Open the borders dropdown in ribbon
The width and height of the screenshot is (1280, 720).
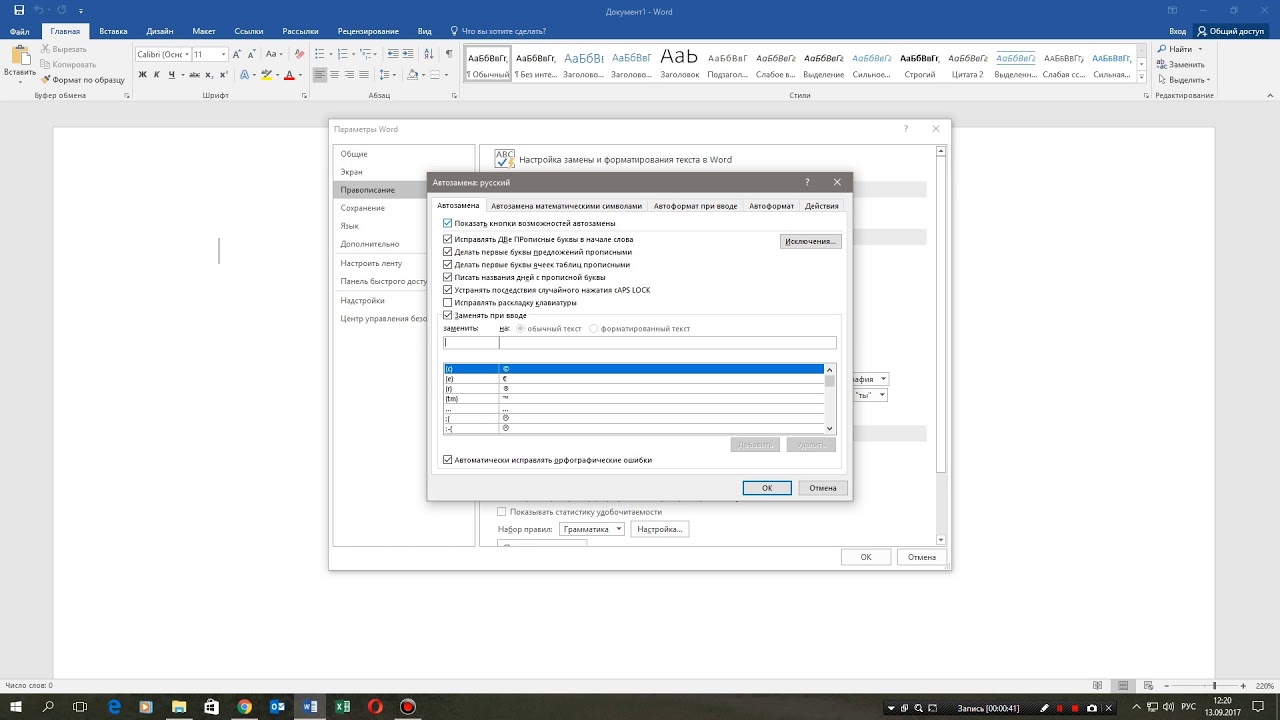point(446,75)
